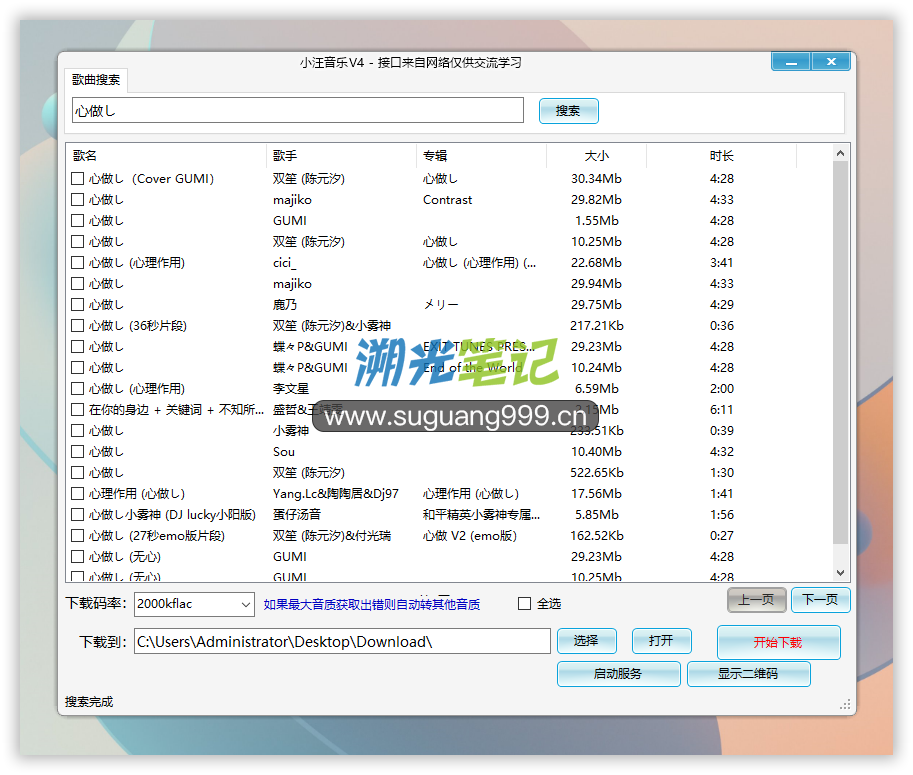The image size is (913, 775).
Task: Close the 小汪音乐V4 window
Action: [831, 61]
